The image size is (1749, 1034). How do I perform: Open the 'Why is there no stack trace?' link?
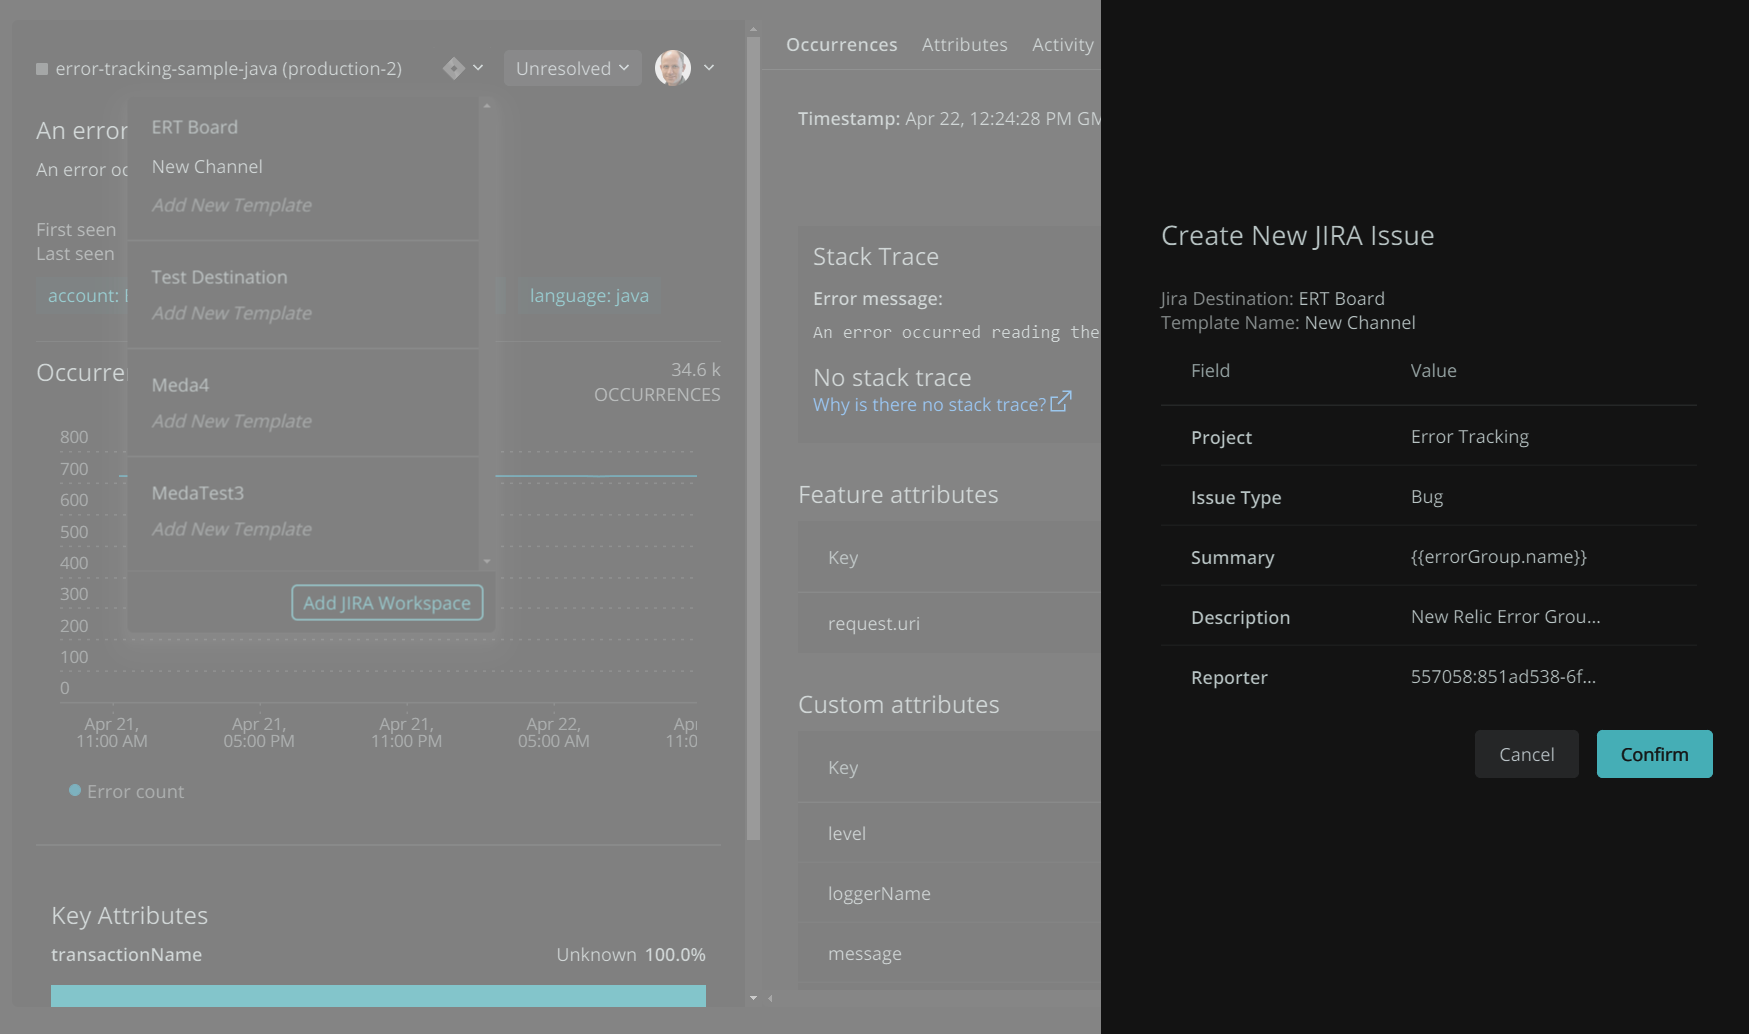coord(930,404)
